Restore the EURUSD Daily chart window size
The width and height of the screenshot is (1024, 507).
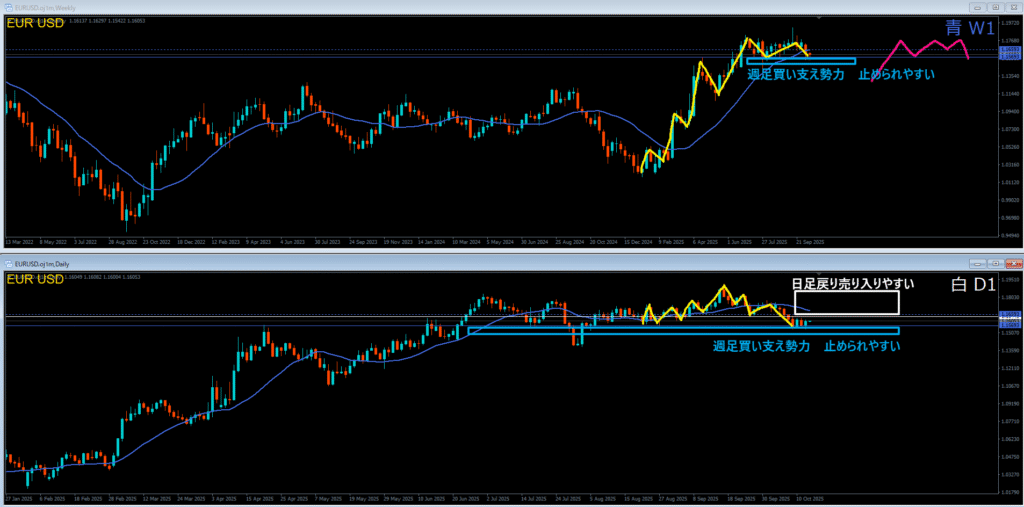(995, 264)
